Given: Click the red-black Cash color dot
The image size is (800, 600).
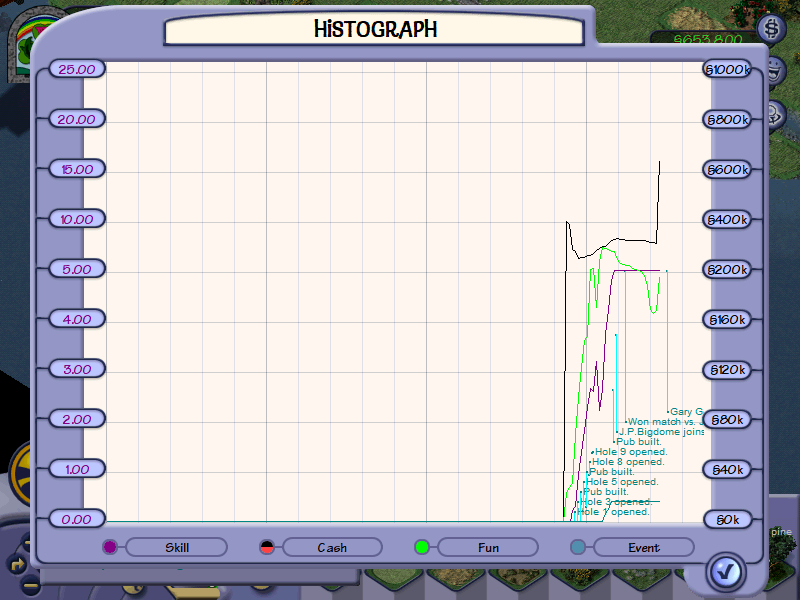Looking at the screenshot, I should point(266,547).
